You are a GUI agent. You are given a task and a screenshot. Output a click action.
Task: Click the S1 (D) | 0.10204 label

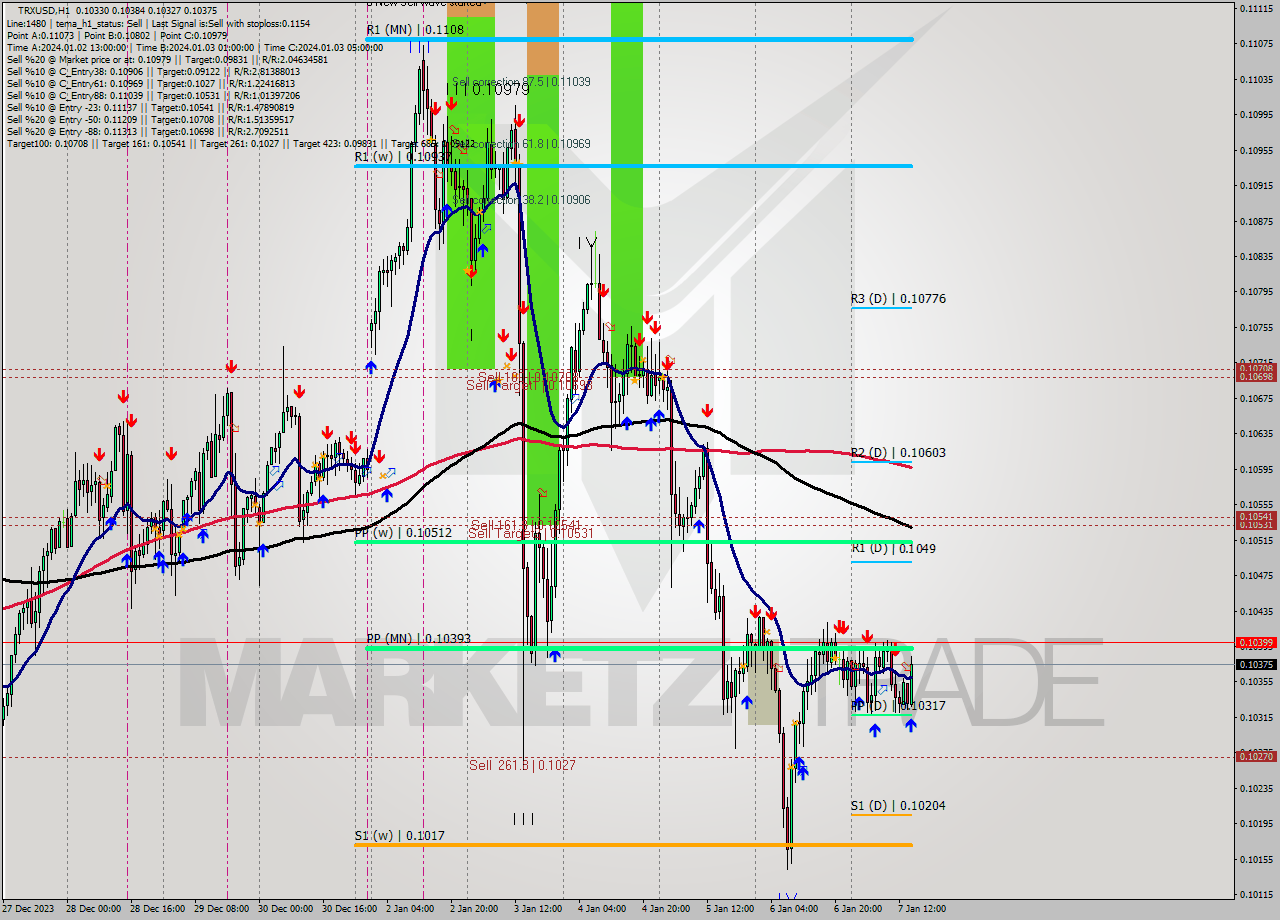click(x=898, y=806)
